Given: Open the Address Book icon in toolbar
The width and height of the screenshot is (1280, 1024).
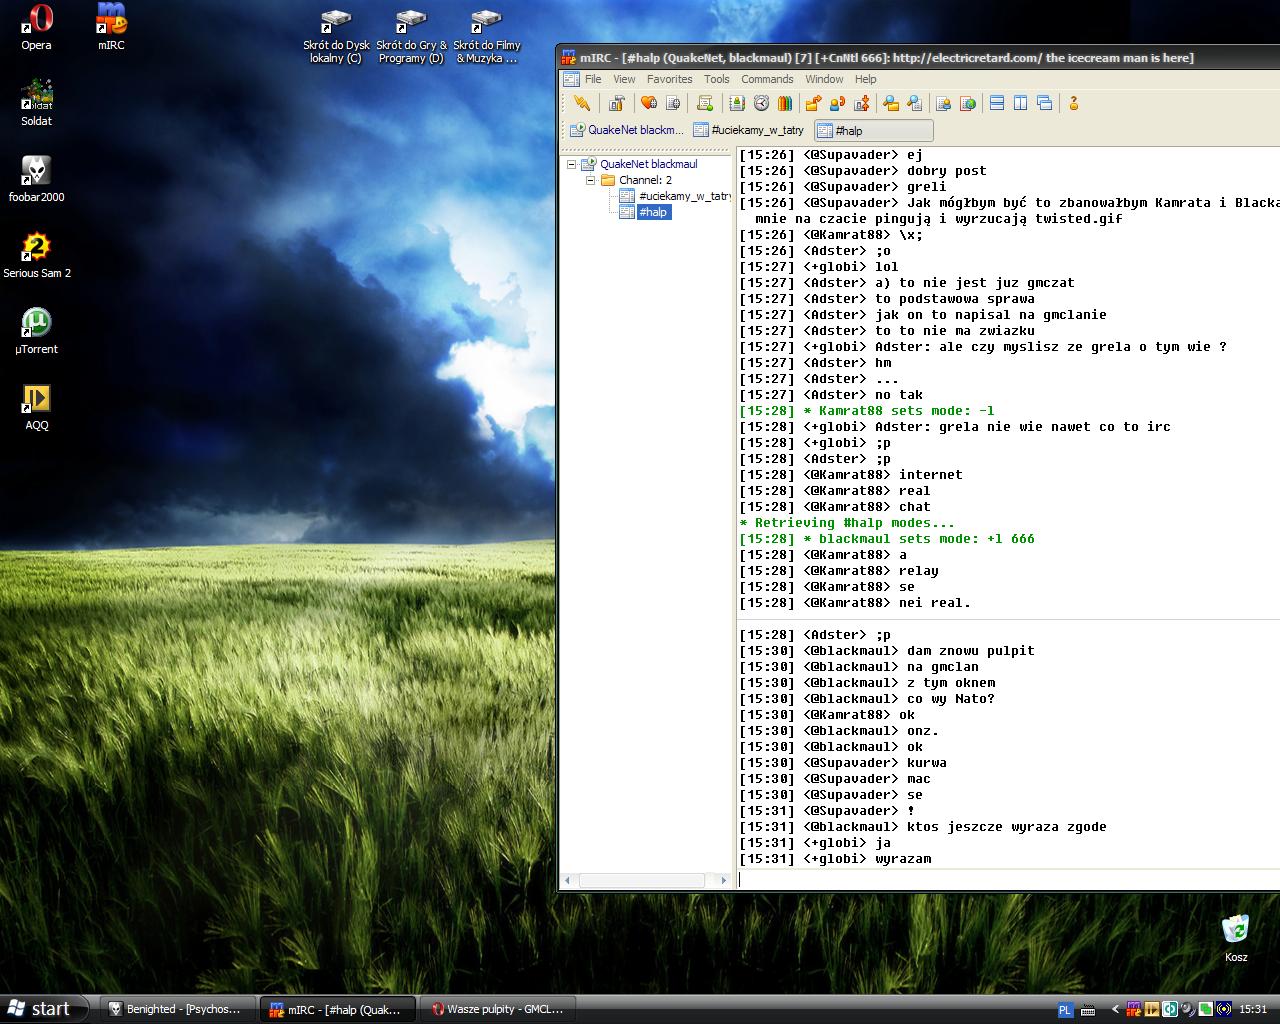Looking at the screenshot, I should click(x=737, y=103).
